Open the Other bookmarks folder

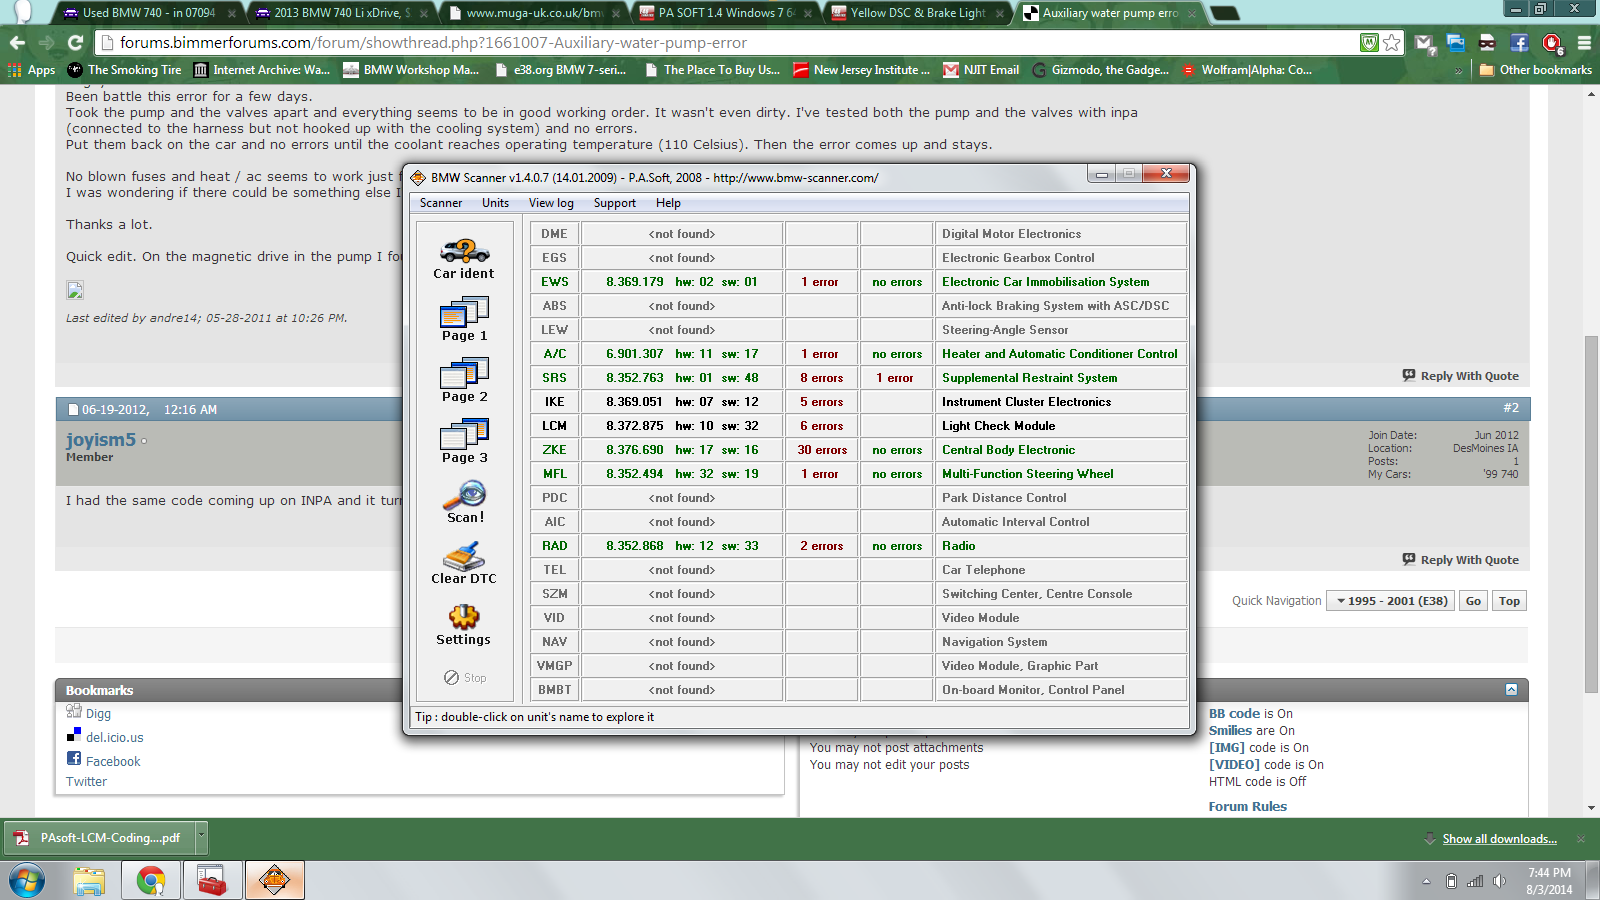pyautogui.click(x=1535, y=70)
